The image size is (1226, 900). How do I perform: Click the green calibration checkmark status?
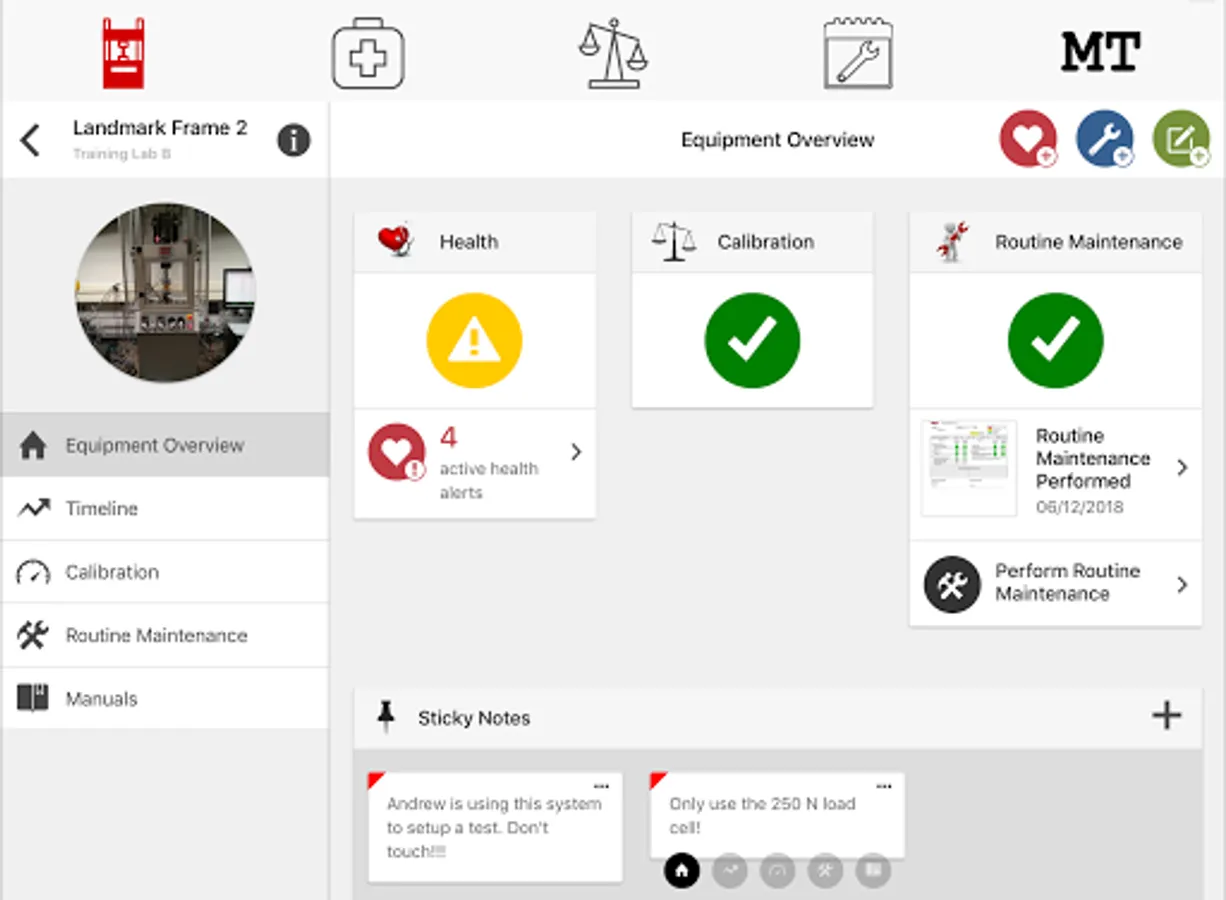pos(752,341)
